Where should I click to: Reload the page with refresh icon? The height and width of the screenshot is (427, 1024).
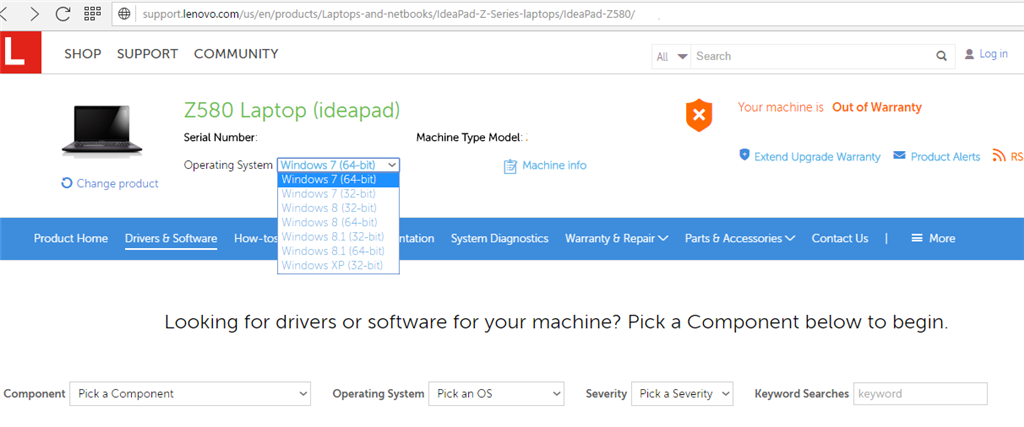(63, 14)
